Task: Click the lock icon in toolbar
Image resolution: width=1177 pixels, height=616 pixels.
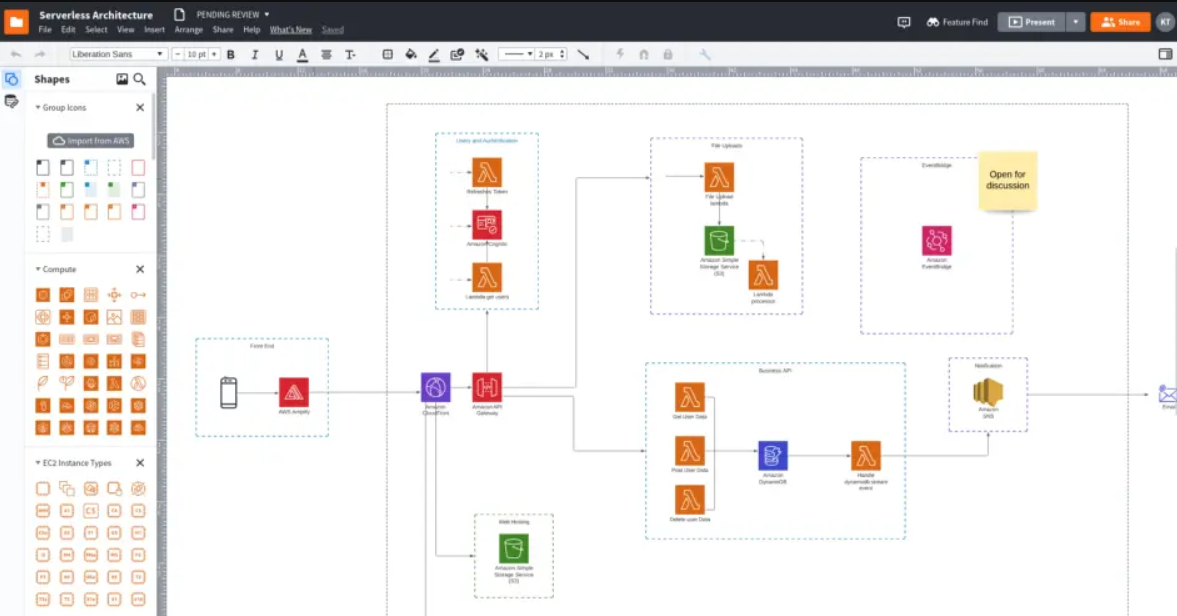Action: point(667,54)
